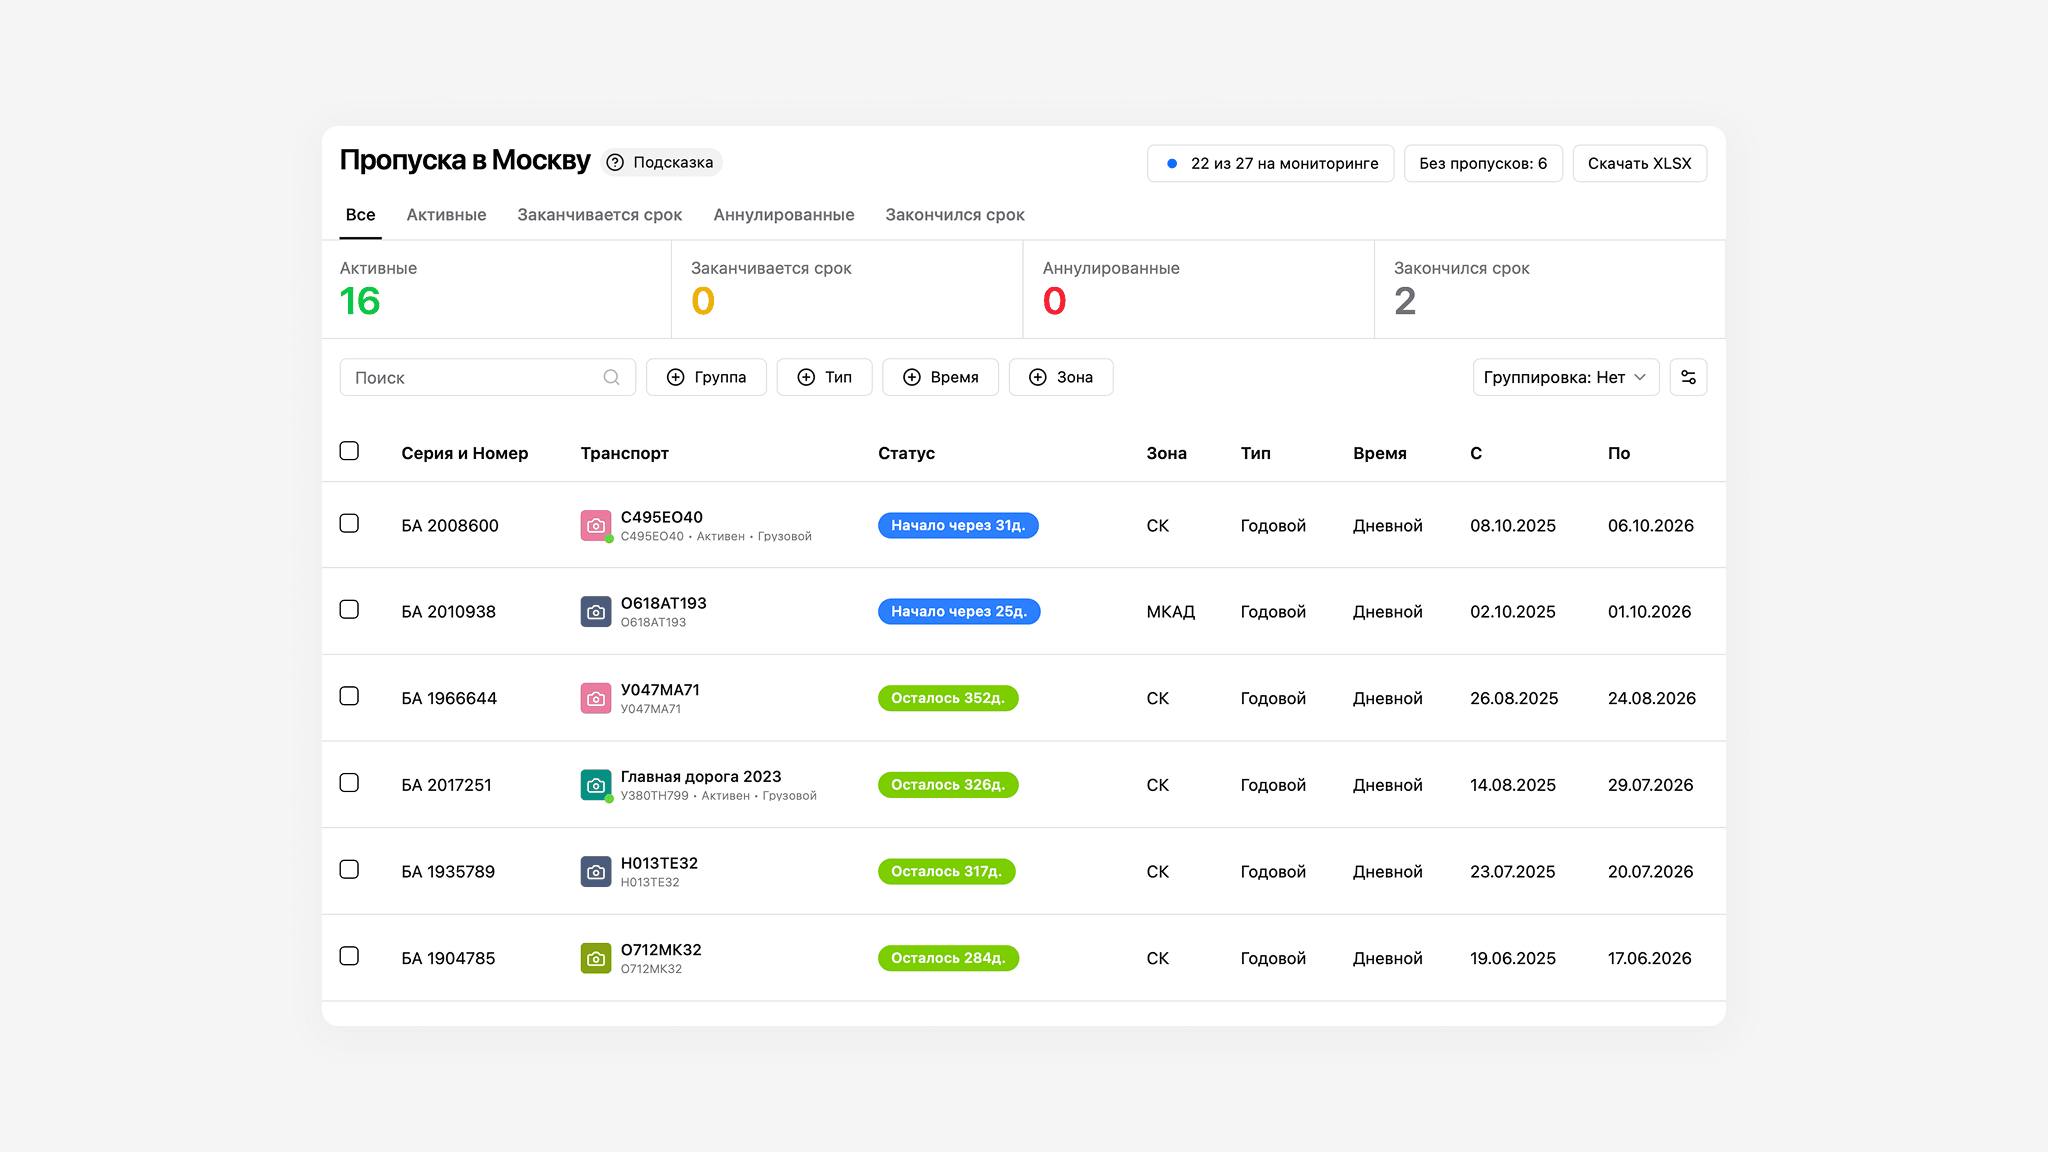The image size is (2048, 1152).
Task: Tick checkbox for pass БА 1966644
Action: point(349,696)
